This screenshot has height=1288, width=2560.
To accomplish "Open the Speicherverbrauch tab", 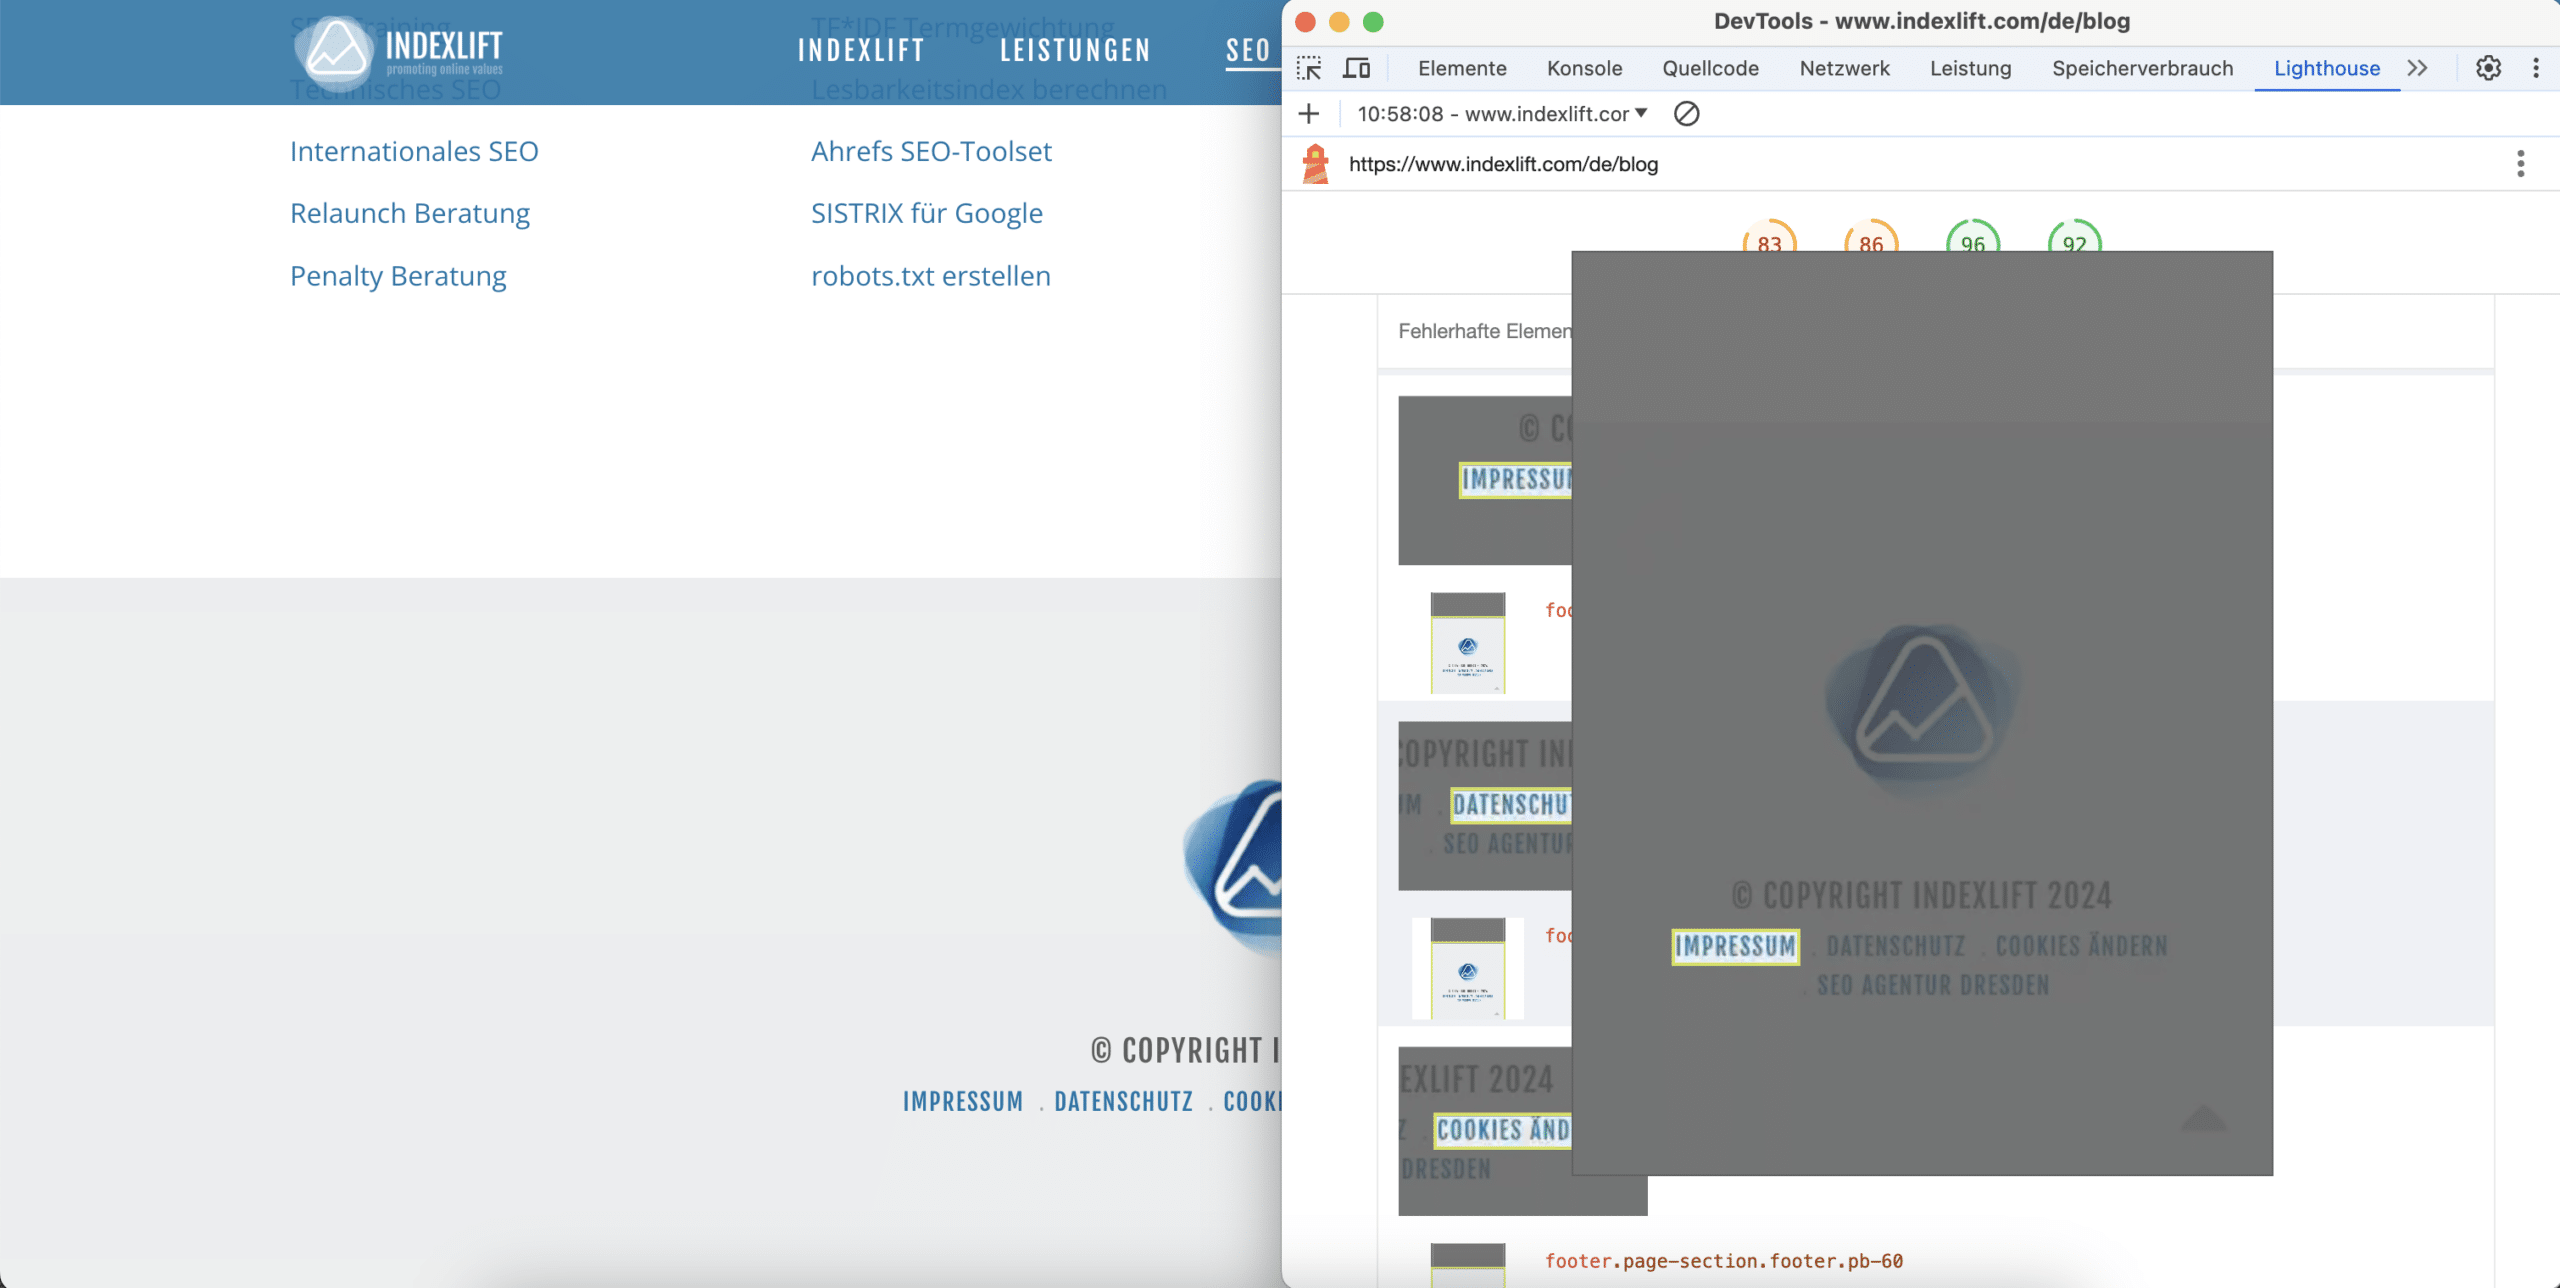I will click(2142, 68).
